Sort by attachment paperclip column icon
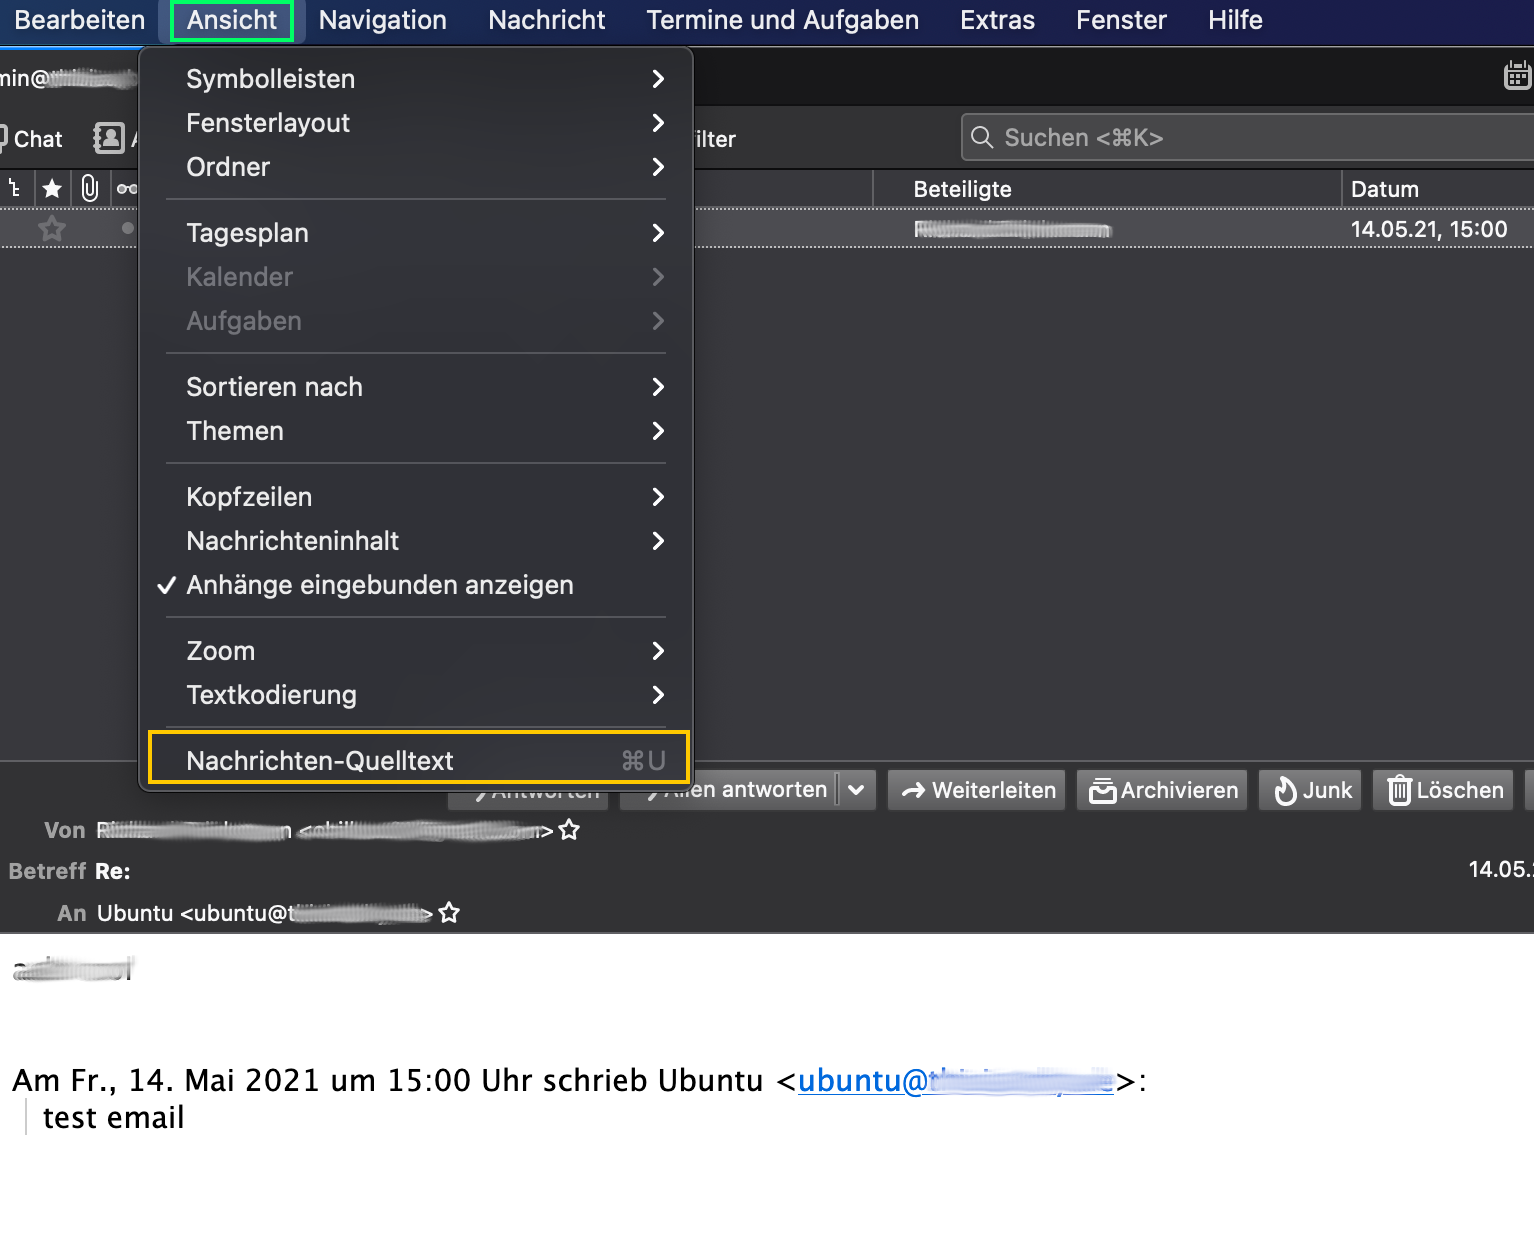This screenshot has width=1534, height=1256. 90,188
